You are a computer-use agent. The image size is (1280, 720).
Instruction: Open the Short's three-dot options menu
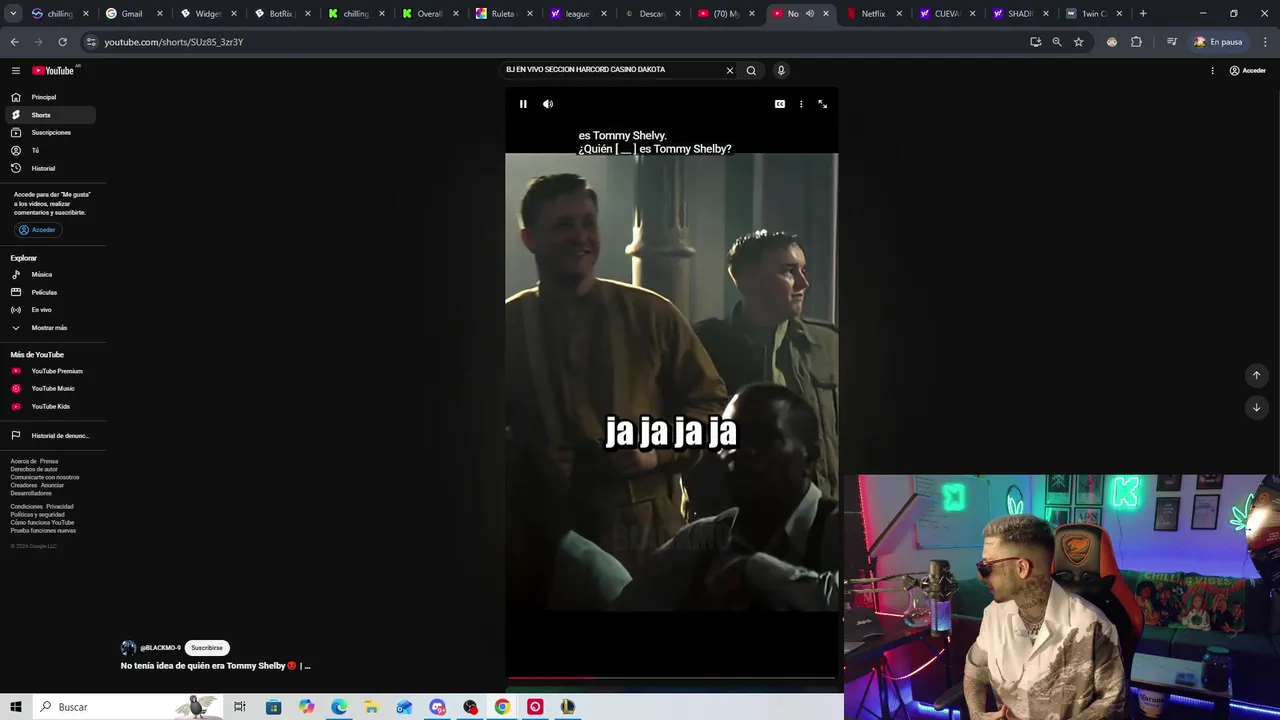tap(801, 104)
